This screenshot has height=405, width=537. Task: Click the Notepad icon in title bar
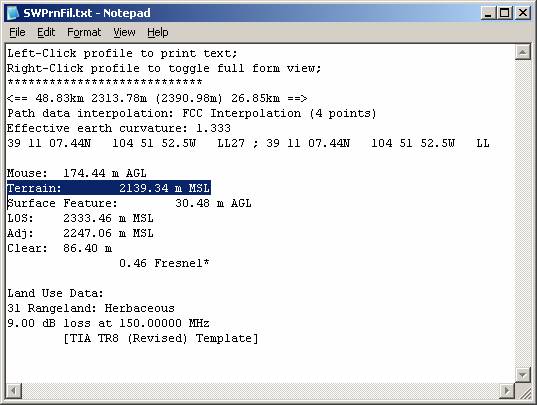click(x=13, y=13)
